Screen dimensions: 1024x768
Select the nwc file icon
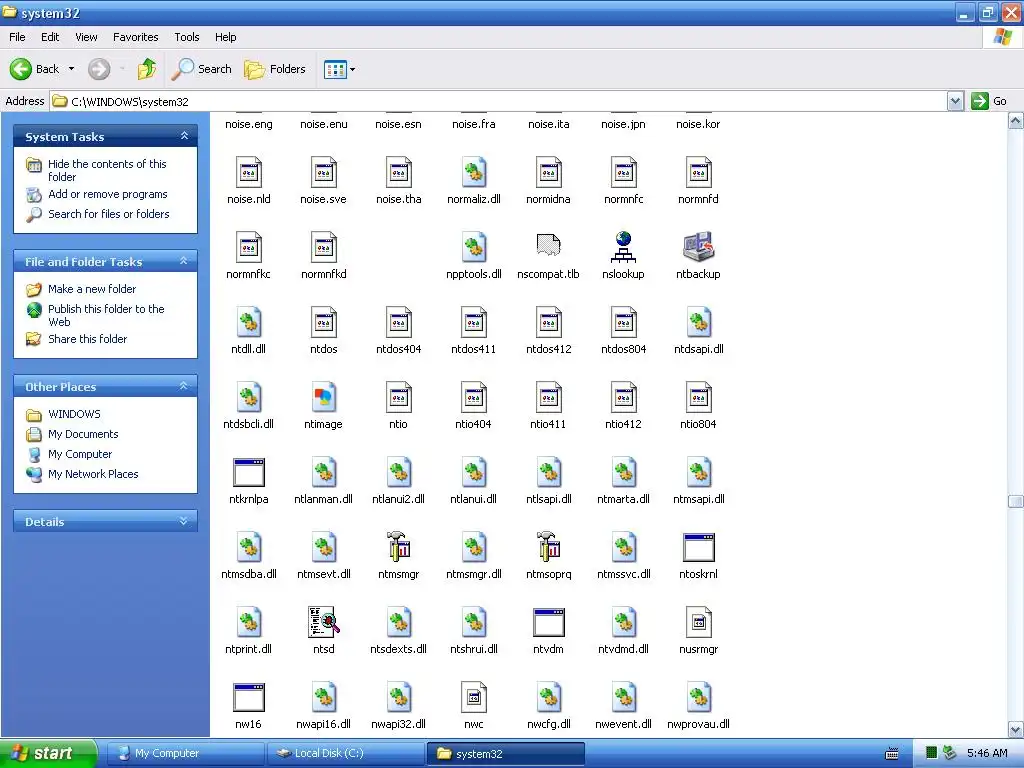[473, 697]
